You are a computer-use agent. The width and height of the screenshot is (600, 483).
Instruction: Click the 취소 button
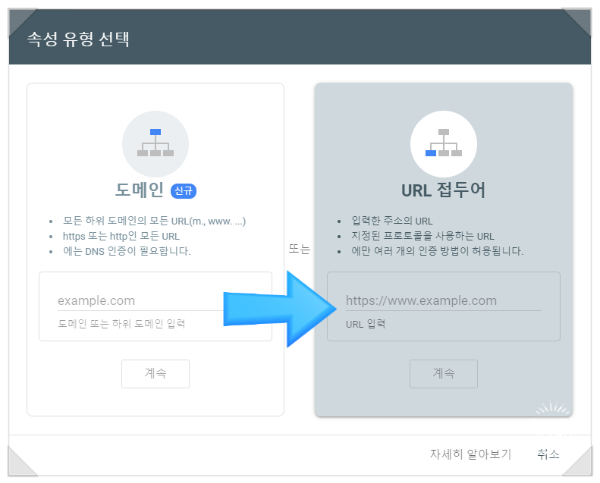click(x=548, y=454)
